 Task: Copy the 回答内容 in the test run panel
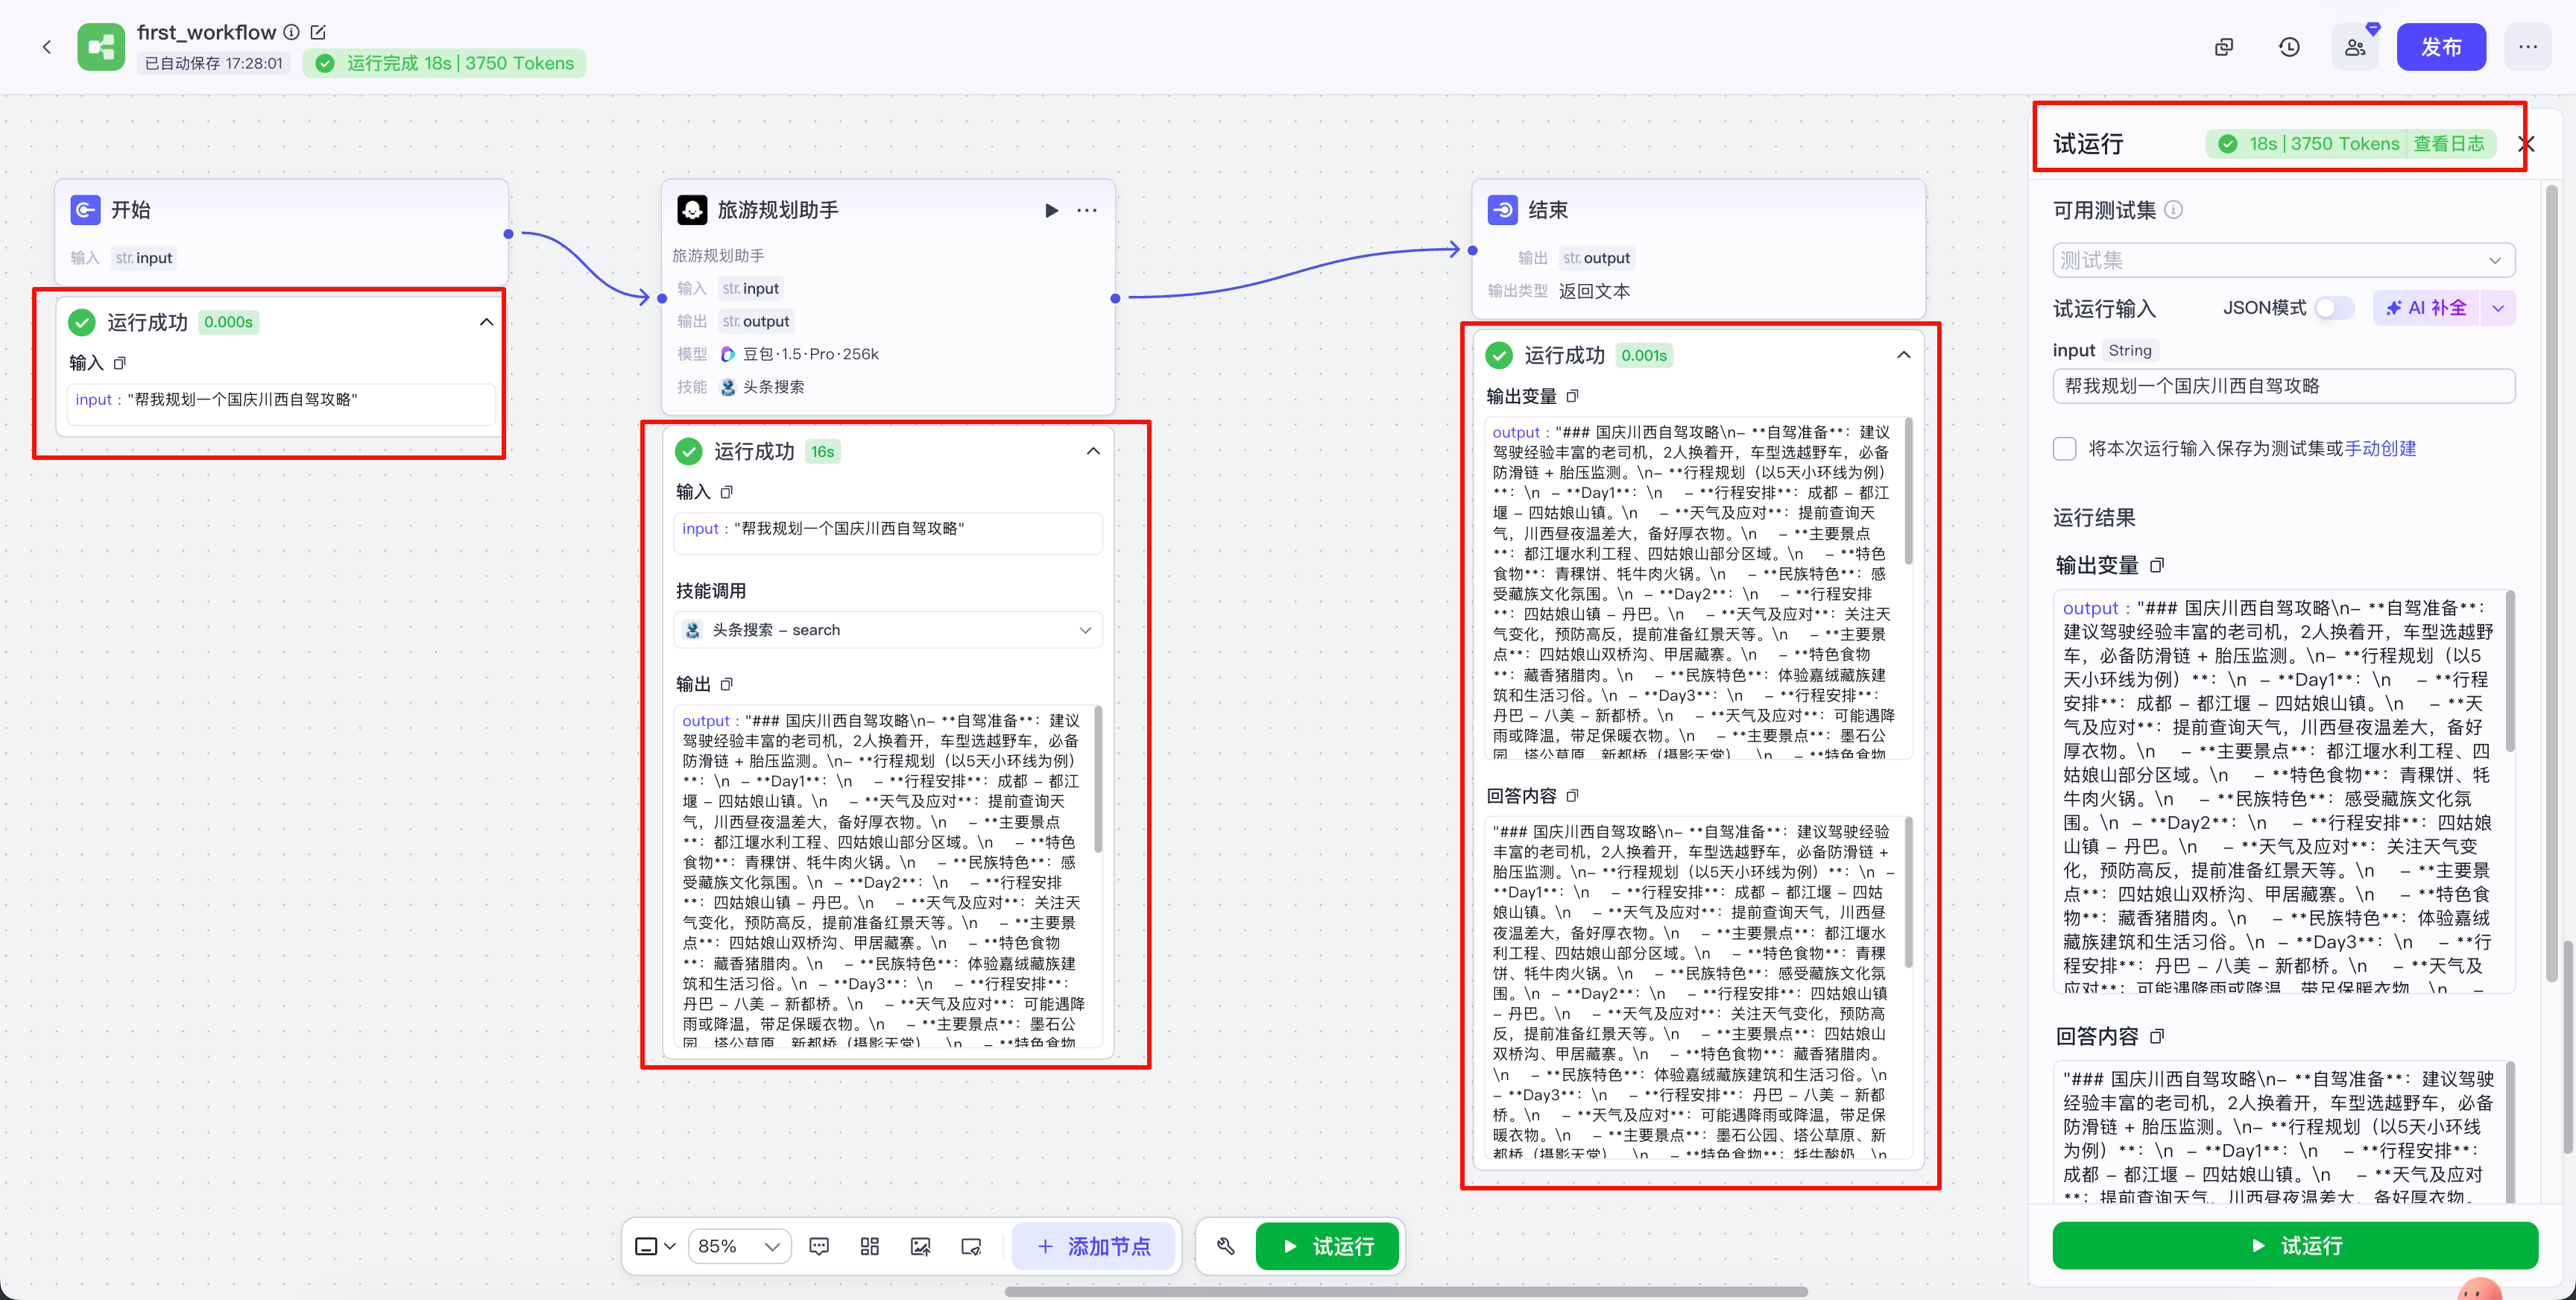(x=2157, y=1036)
